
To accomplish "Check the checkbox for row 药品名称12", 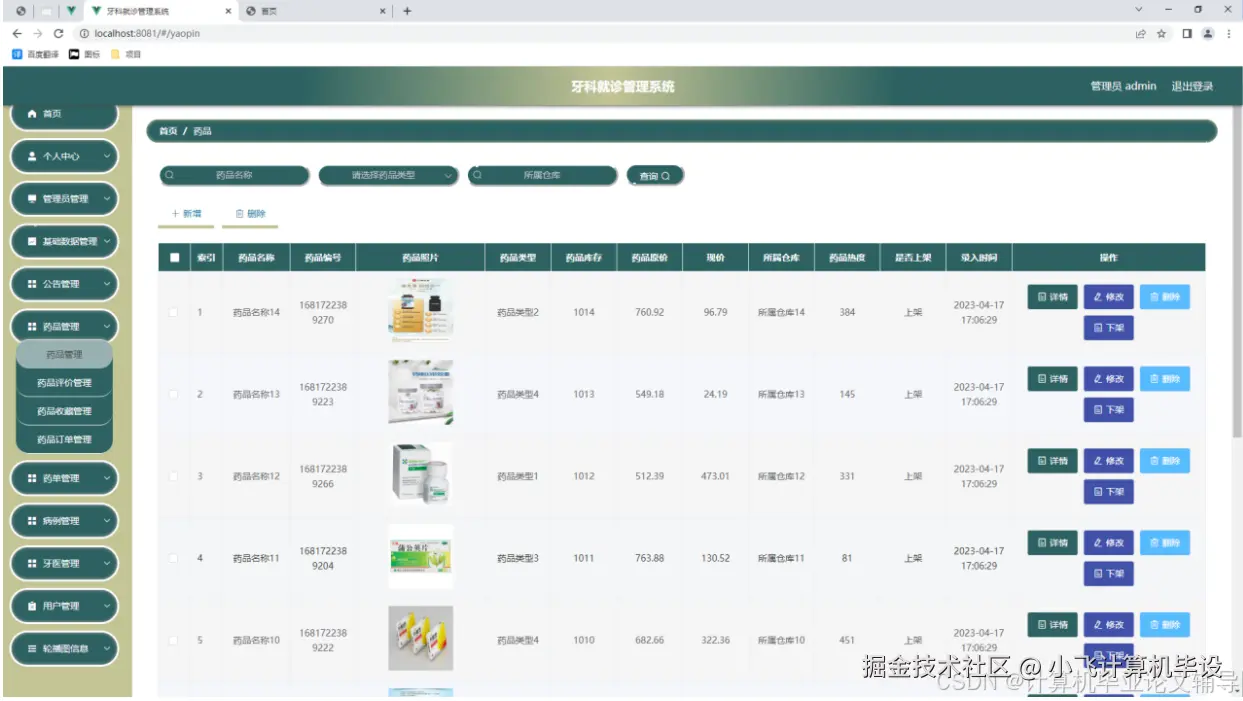I will tap(173, 475).
